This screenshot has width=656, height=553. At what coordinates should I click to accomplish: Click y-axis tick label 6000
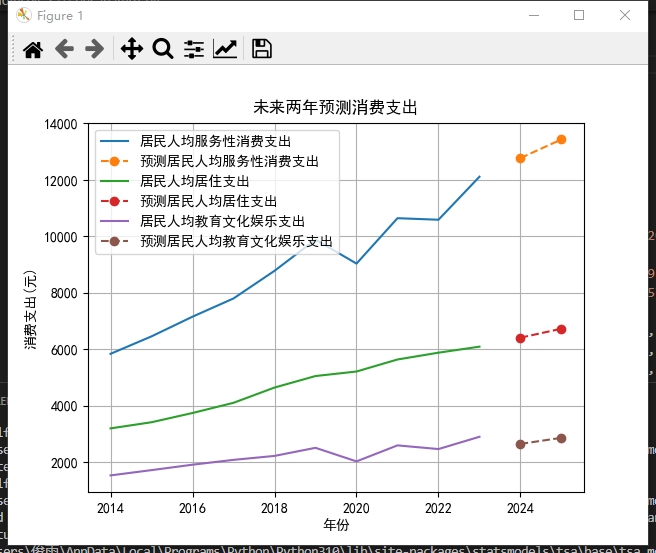point(64,350)
